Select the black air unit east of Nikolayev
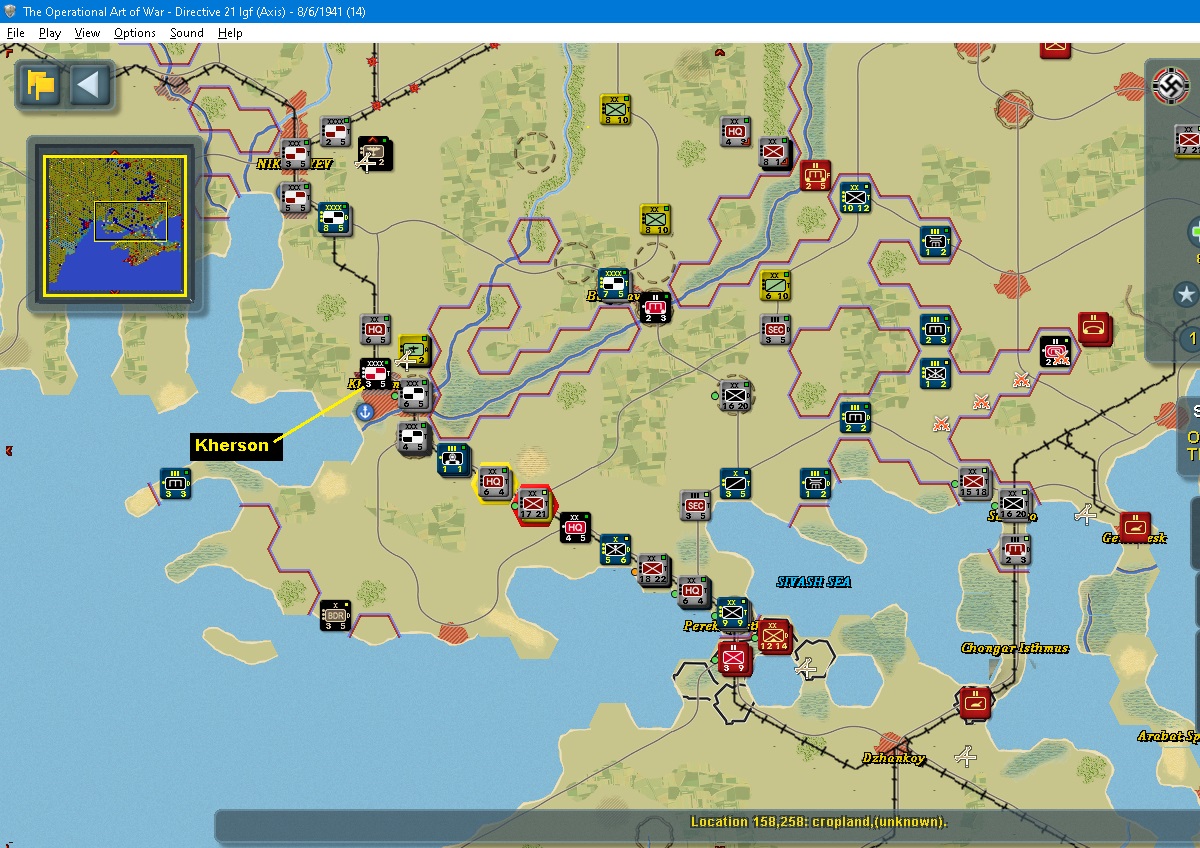The image size is (1200, 848). [375, 153]
